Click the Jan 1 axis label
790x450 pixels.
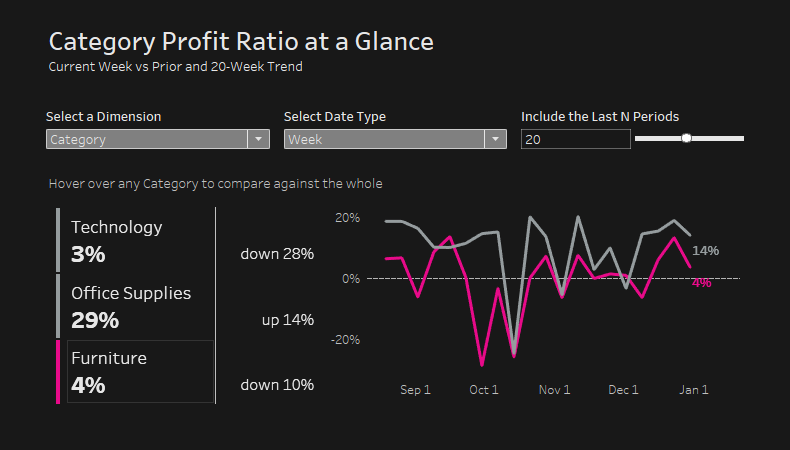pos(694,390)
